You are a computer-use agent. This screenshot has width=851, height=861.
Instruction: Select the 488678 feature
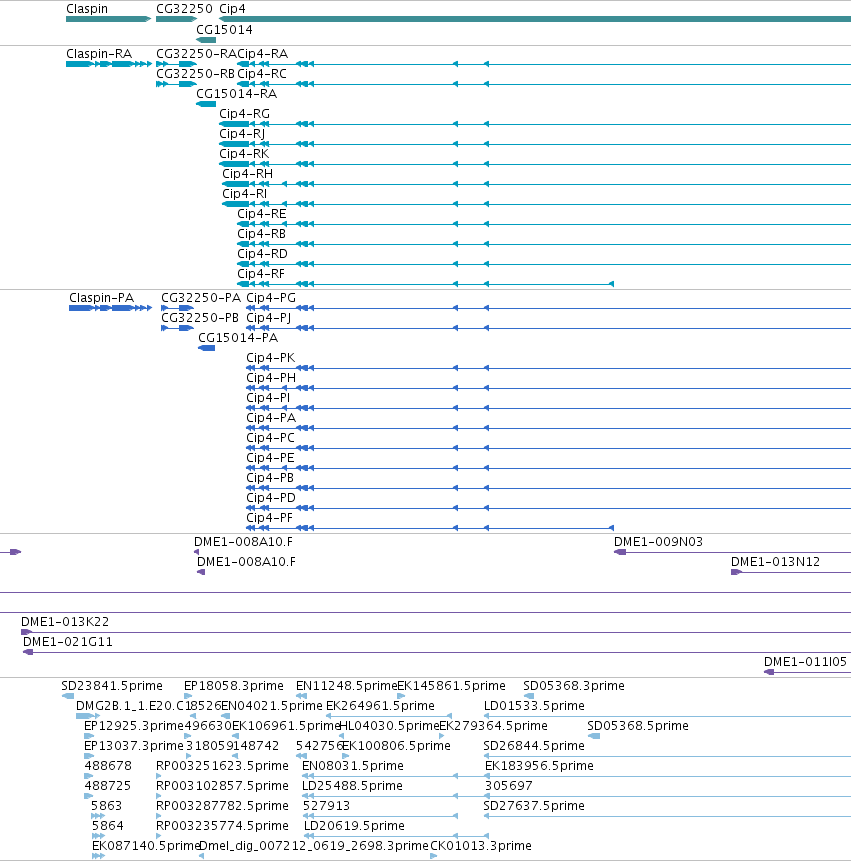pyautogui.click(x=88, y=776)
